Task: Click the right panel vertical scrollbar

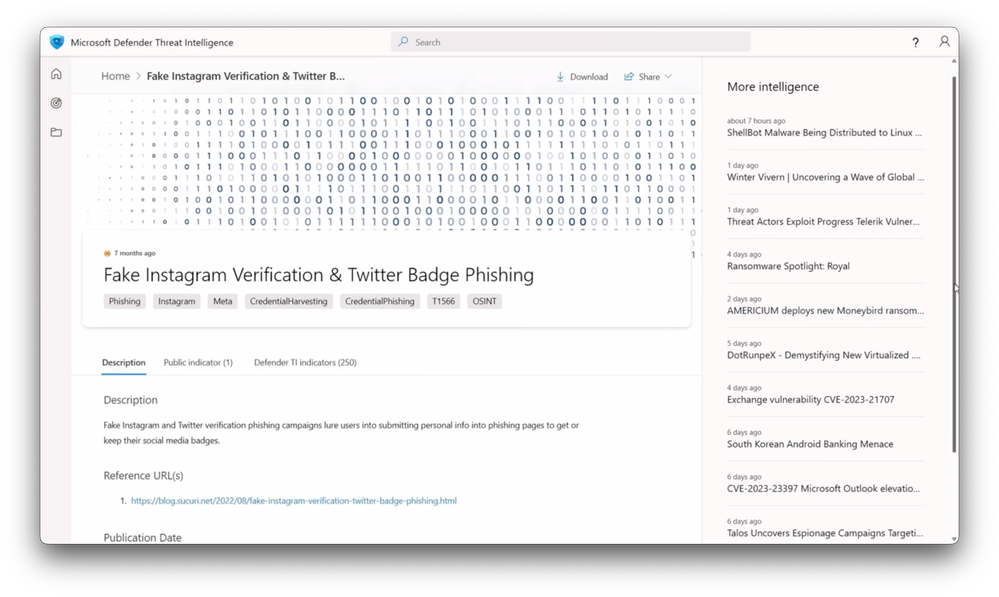Action: point(954,264)
